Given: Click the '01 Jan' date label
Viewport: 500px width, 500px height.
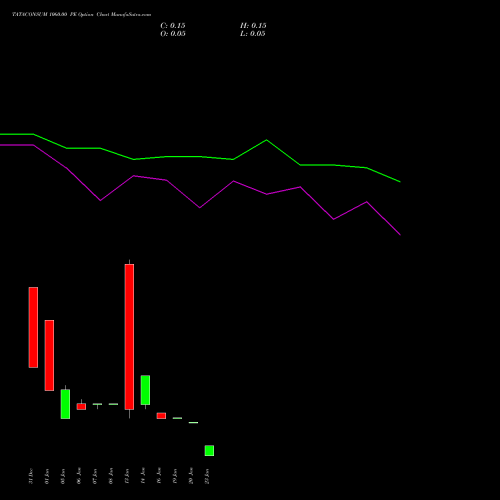Looking at the screenshot, I should [47, 476].
